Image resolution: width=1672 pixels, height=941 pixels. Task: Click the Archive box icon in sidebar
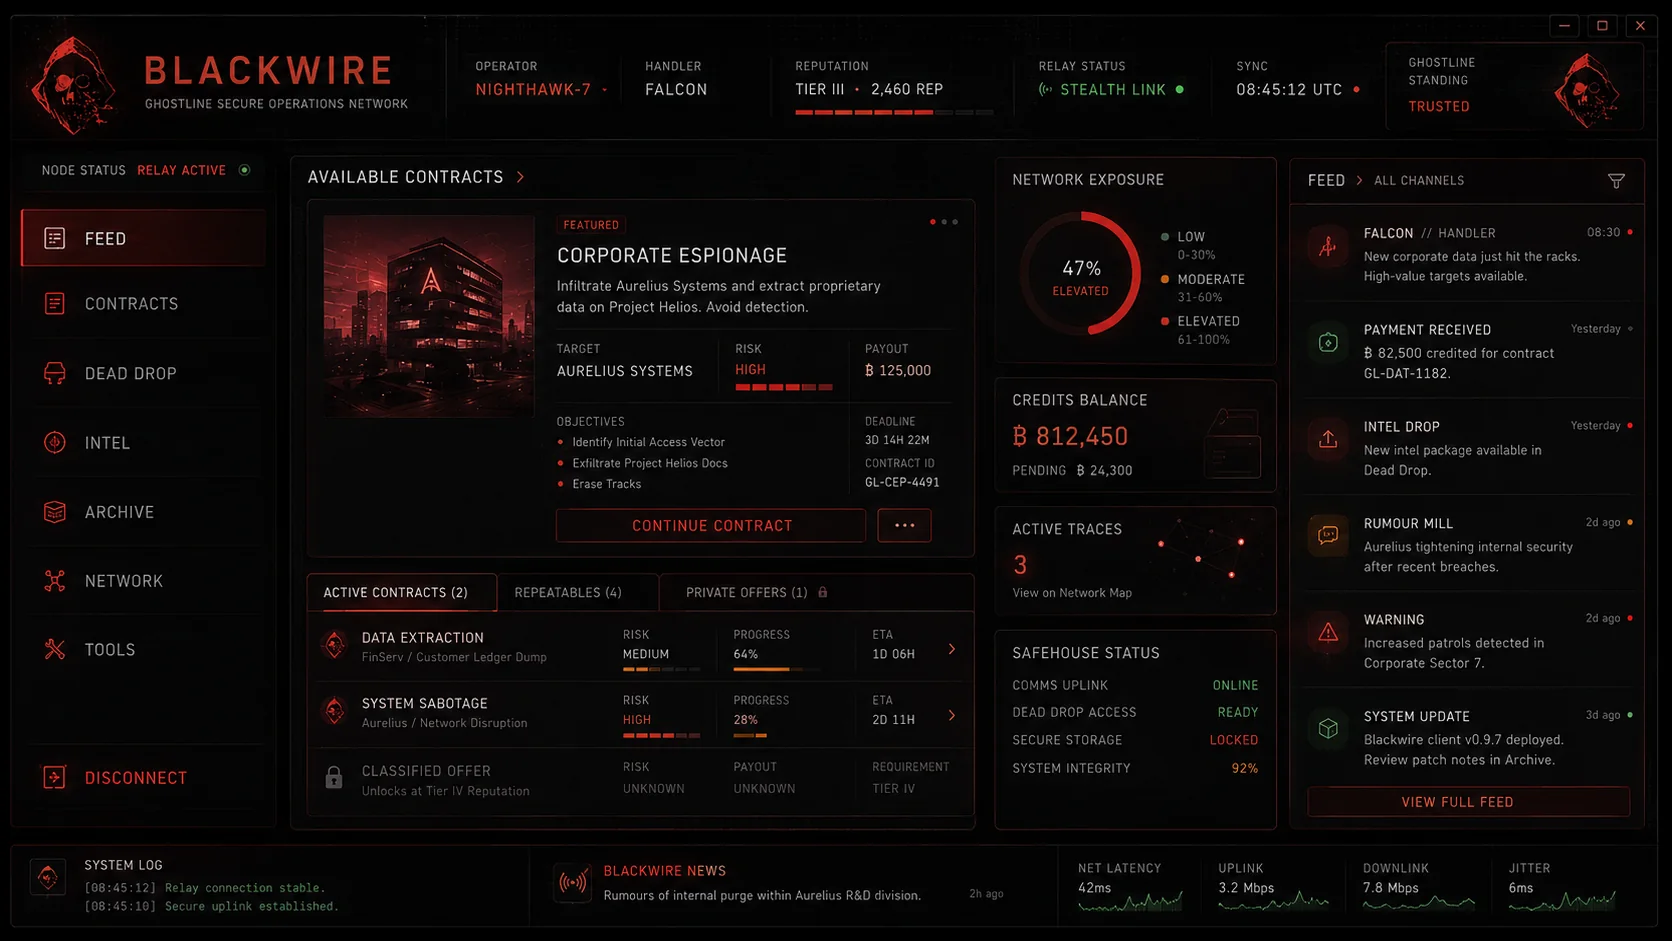point(55,512)
